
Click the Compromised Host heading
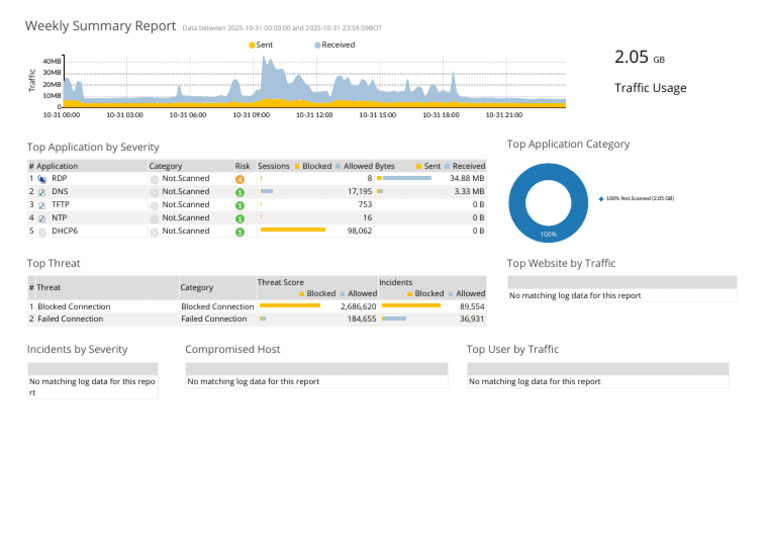pos(233,350)
